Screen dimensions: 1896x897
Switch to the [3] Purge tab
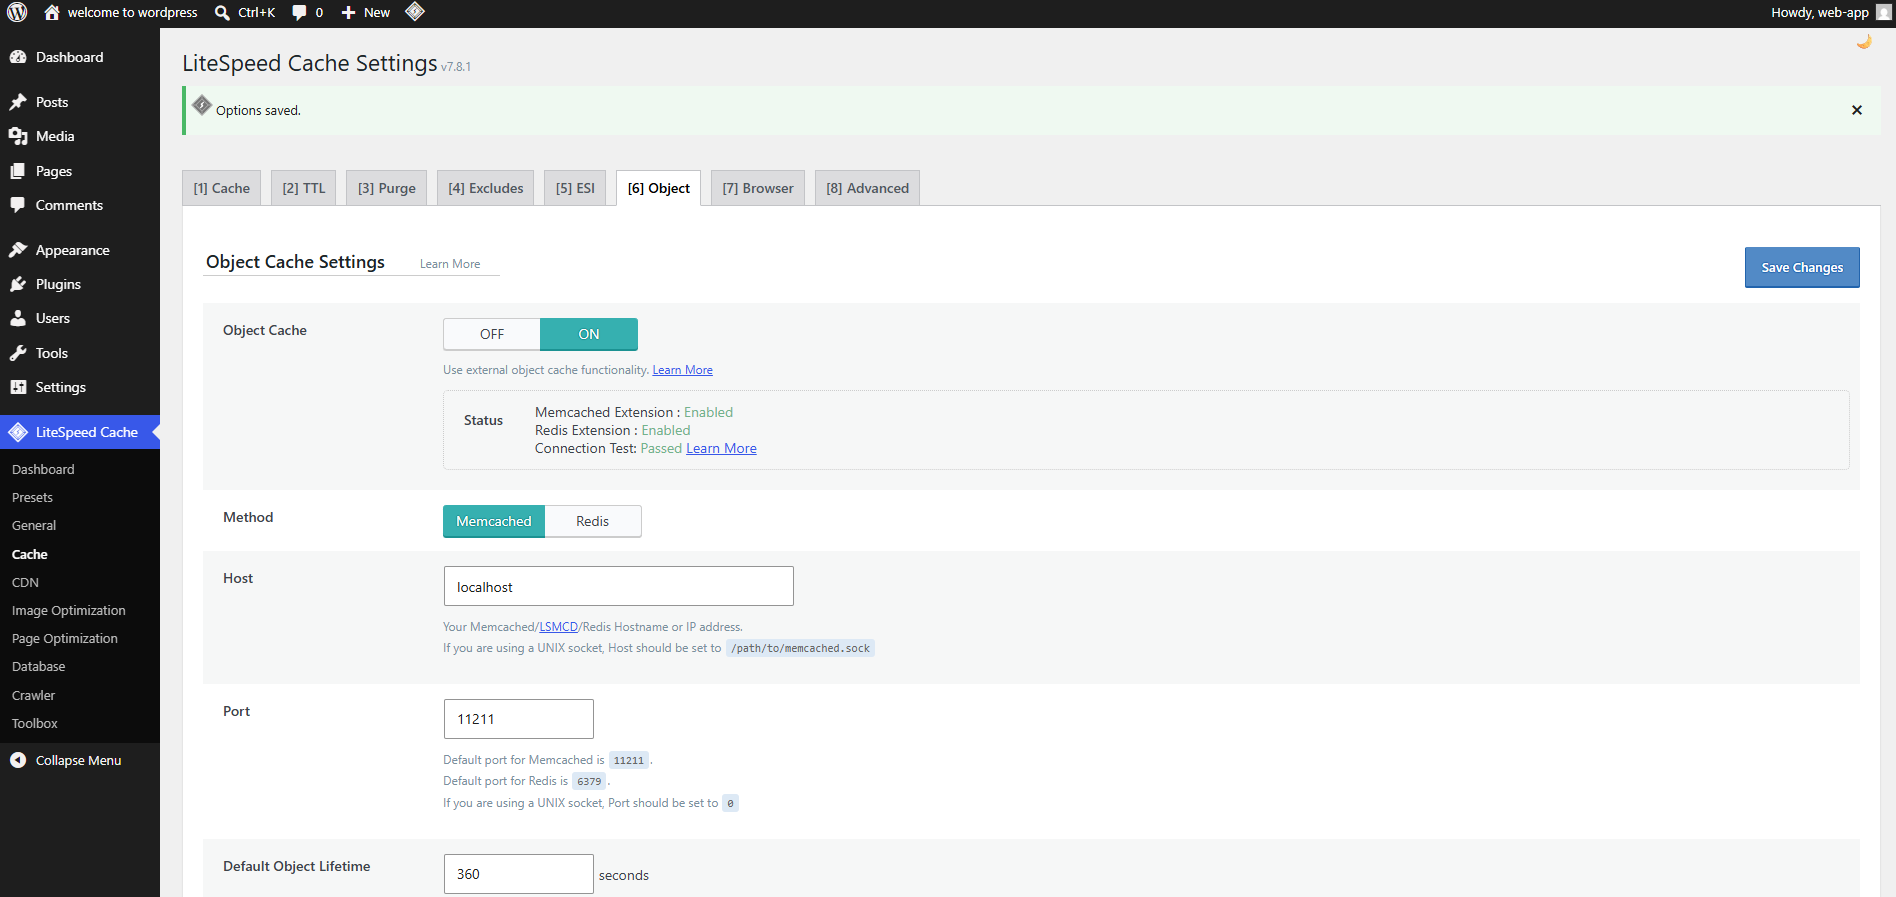(x=387, y=188)
